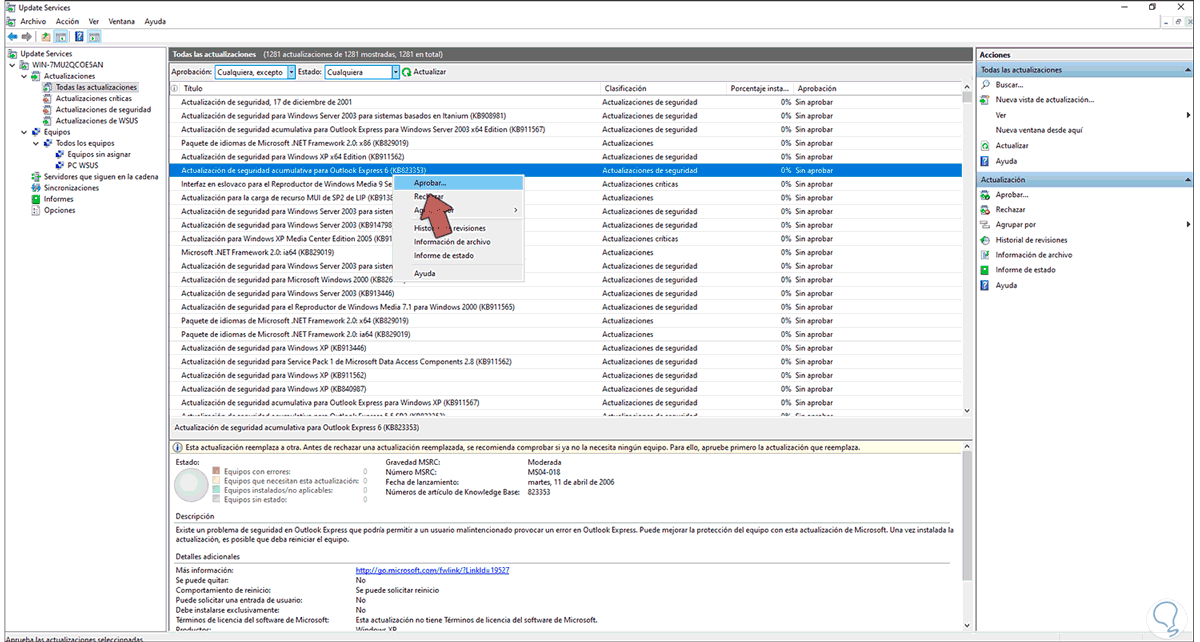Open the Aprobación filter dropdown
The width and height of the screenshot is (1200, 642).
291,72
